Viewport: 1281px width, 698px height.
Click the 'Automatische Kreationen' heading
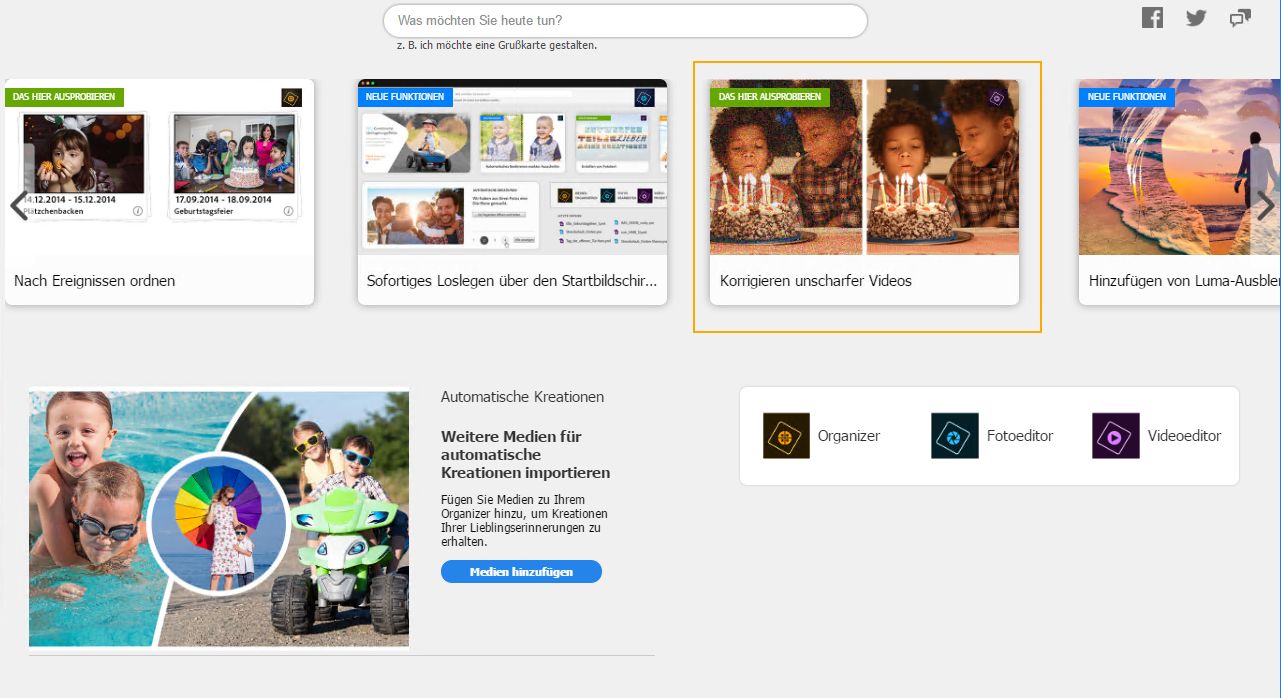522,397
